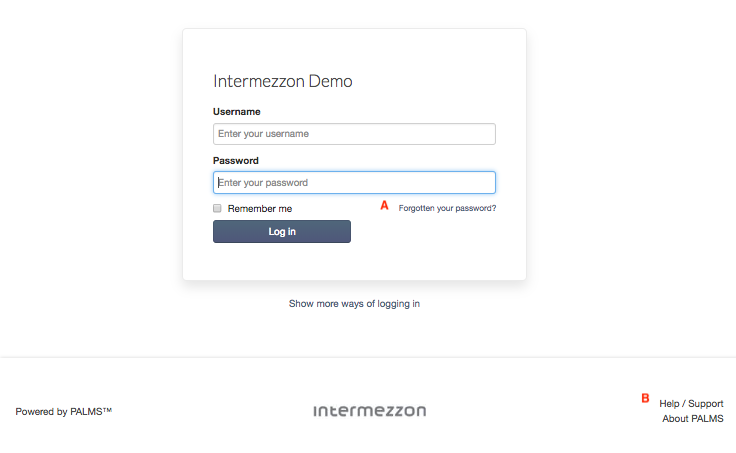Click the bold Username label
The image size is (736, 453).
237,112
